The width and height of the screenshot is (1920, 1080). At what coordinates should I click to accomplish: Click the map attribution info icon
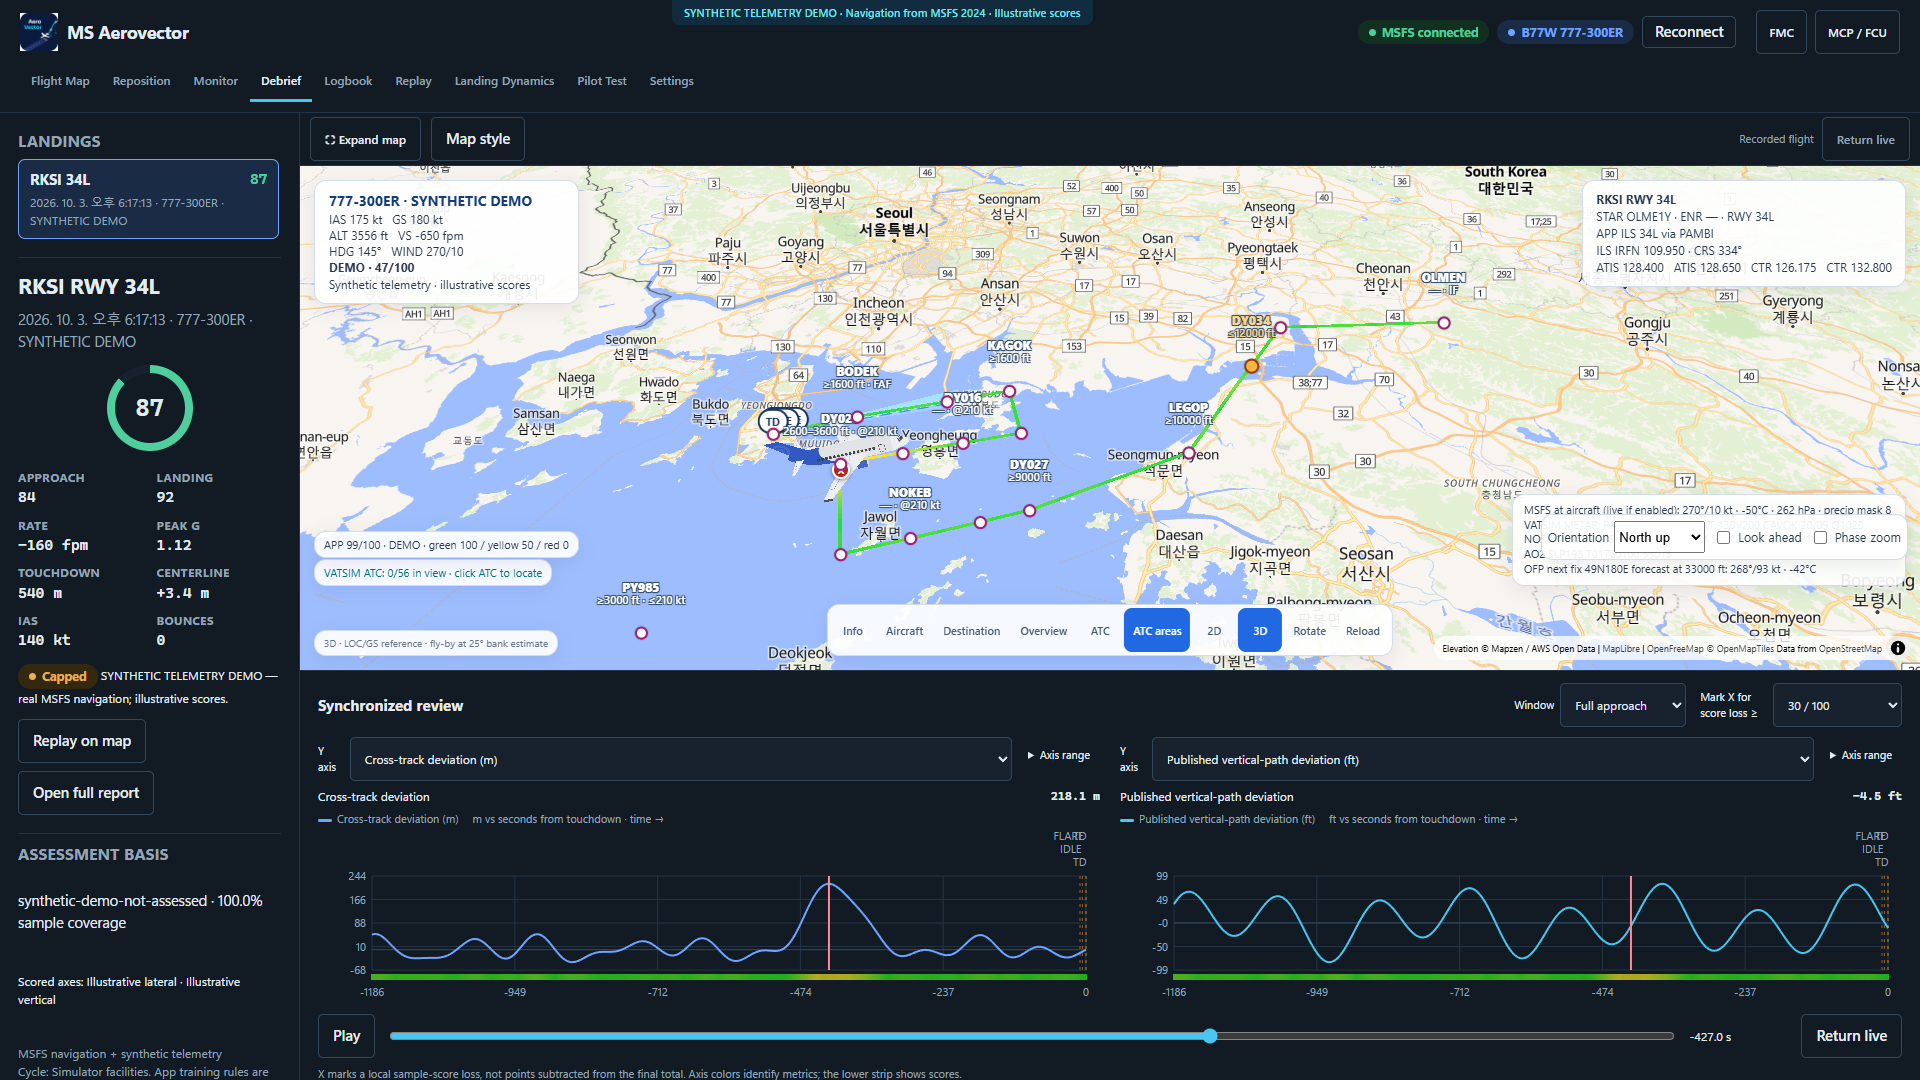[1898, 648]
